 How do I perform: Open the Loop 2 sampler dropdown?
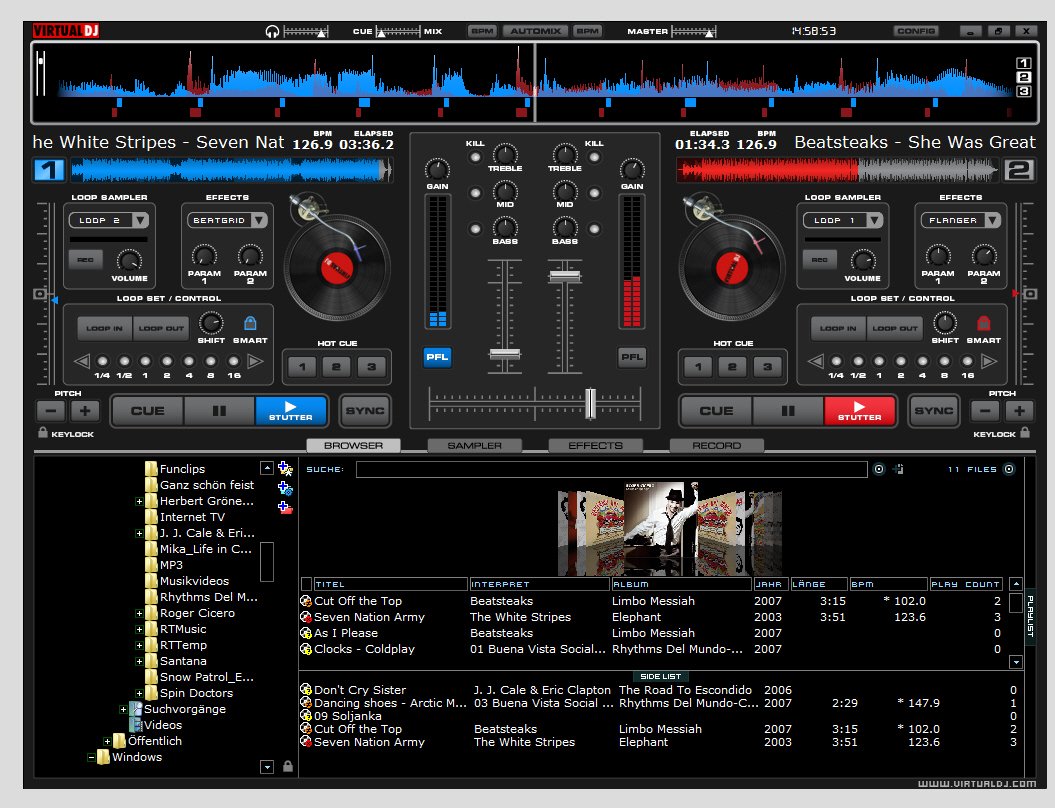141,220
